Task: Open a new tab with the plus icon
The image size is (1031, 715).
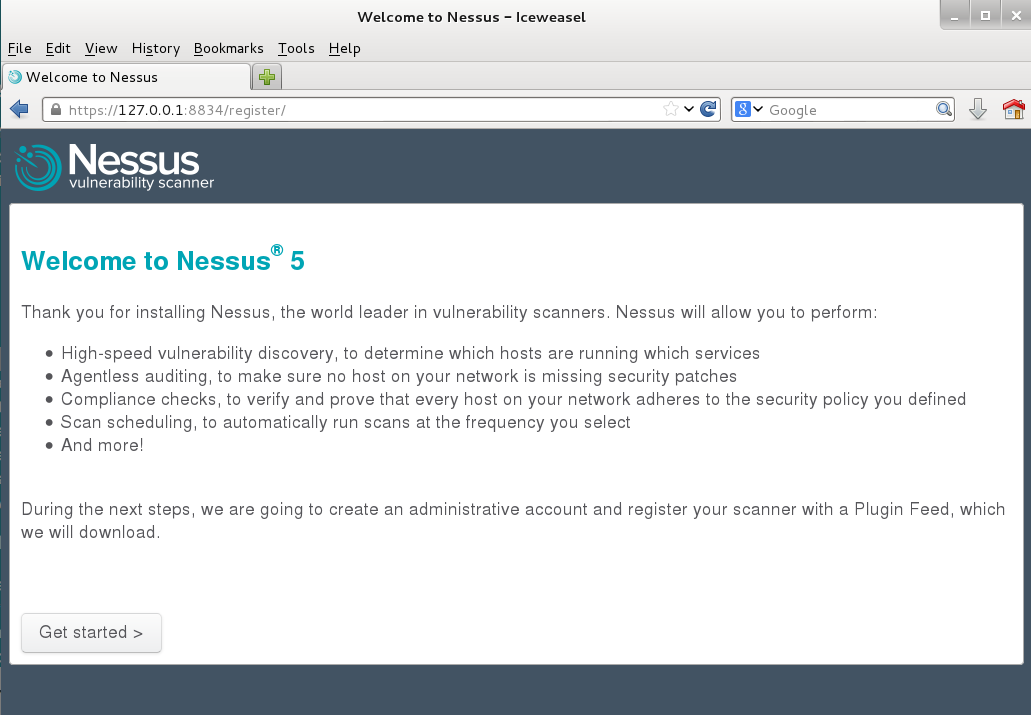Action: 267,78
